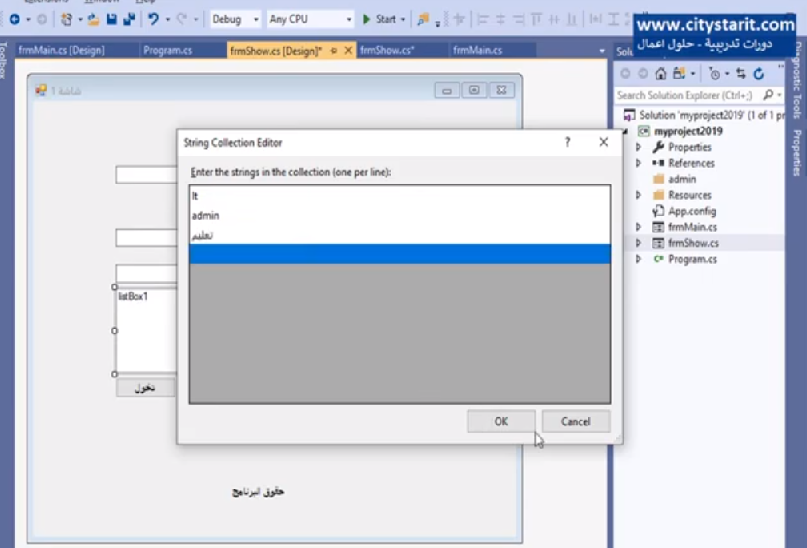The image size is (807, 548).
Task: Open the Diagnostic Tools side tab
Action: coord(796,81)
